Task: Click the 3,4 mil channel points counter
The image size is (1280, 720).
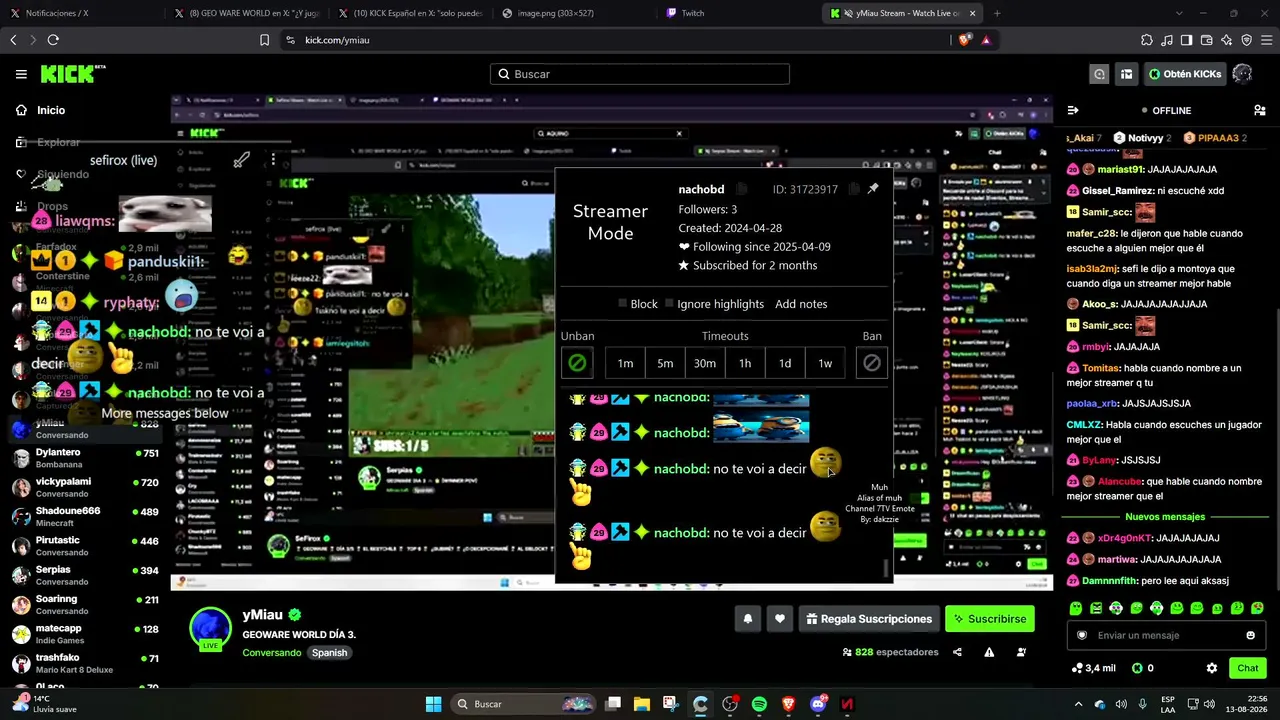Action: [x=1093, y=668]
